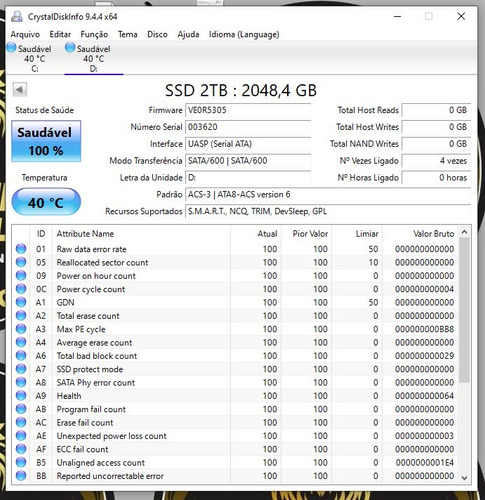Click the Saudável 100 % health status button

[x=46, y=141]
